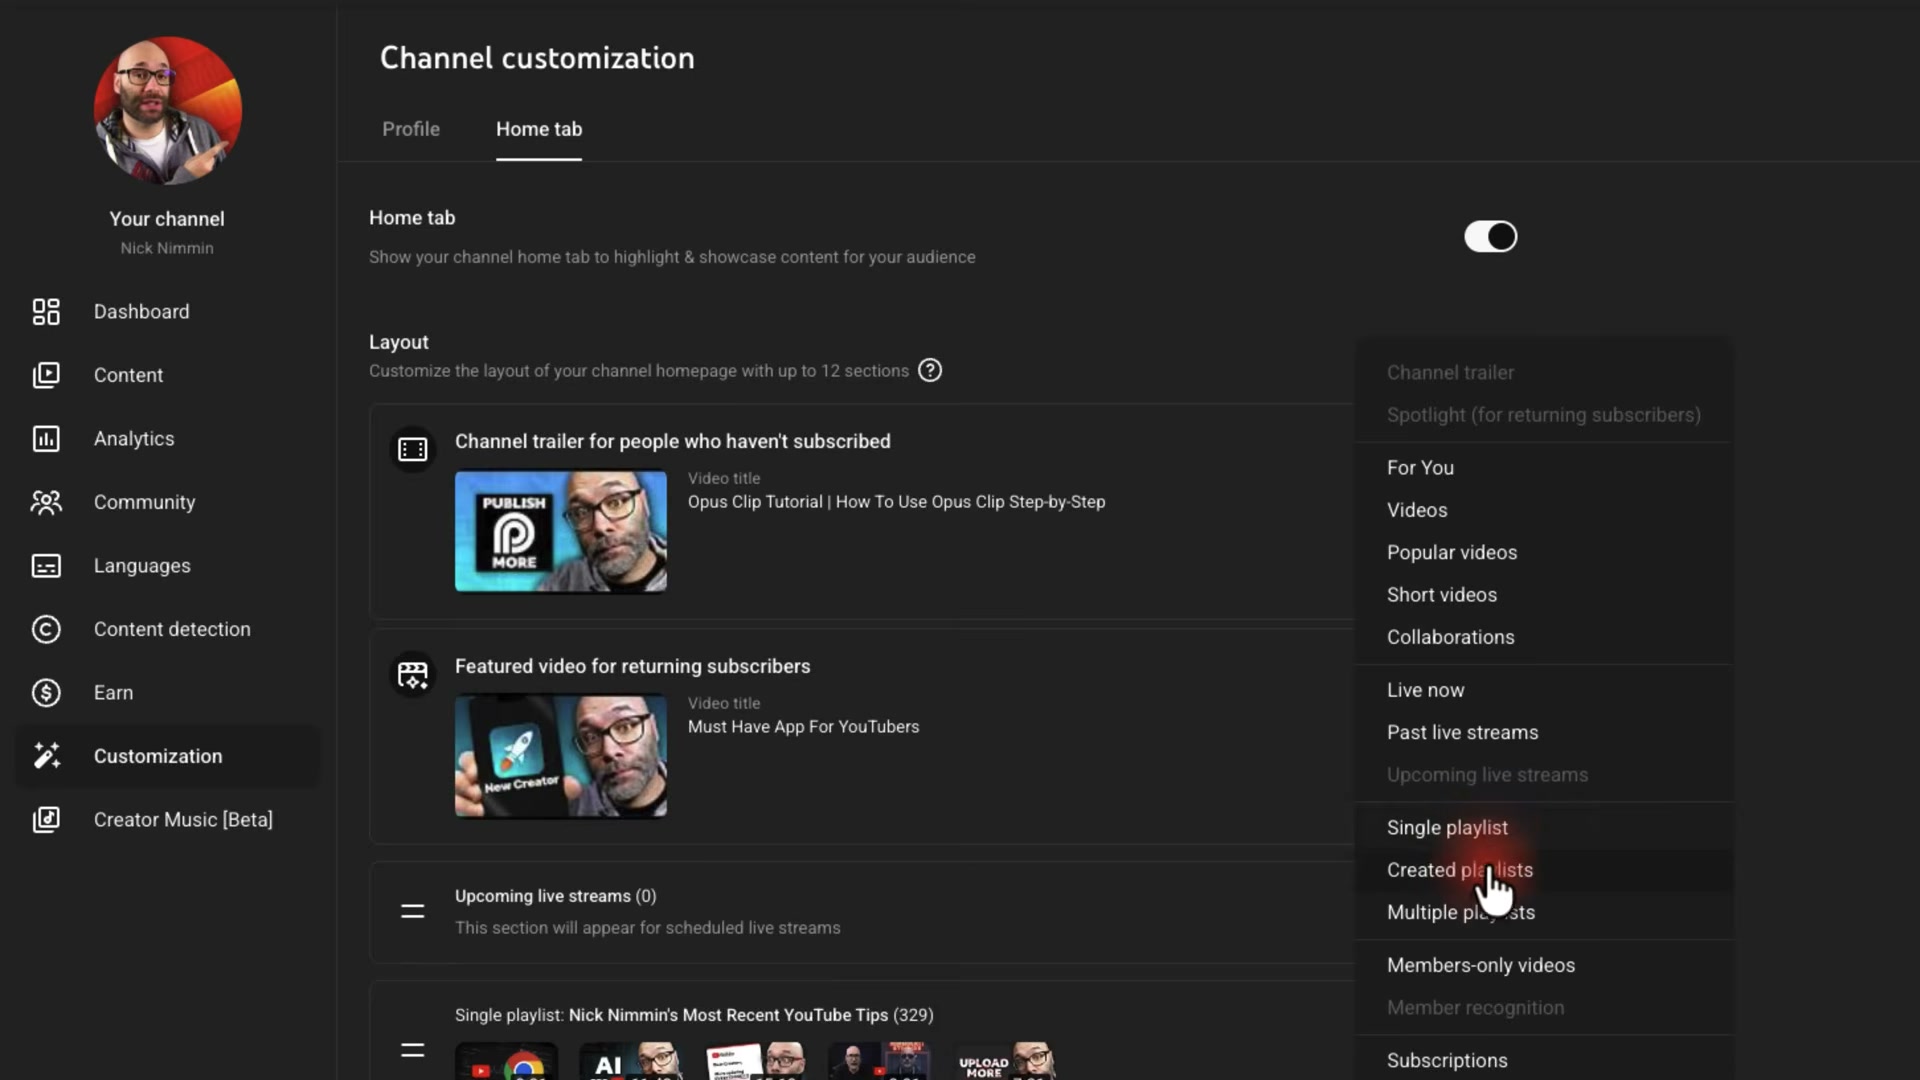Open Analytics page label
Screen dimensions: 1920x1080
click(x=134, y=439)
